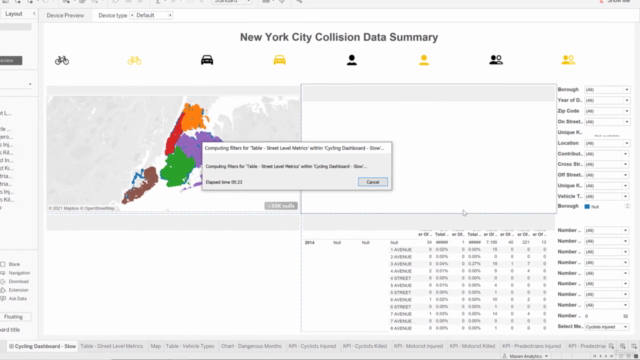The width and height of the screenshot is (640, 360).
Task: Open the Contribut.. filter dropdown
Action: pyautogui.click(x=607, y=154)
